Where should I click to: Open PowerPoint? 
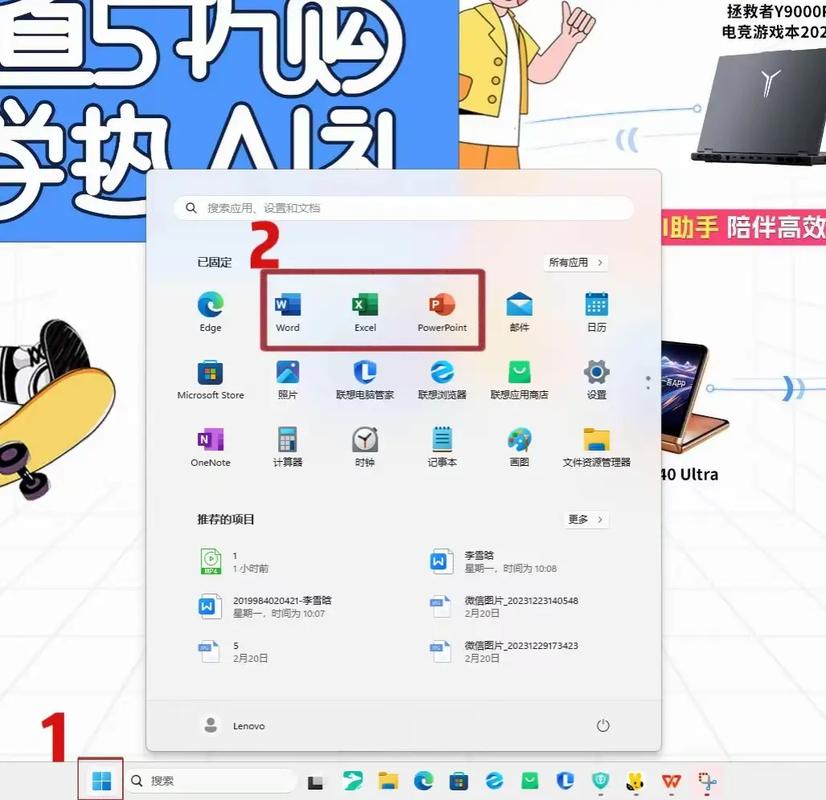(442, 305)
